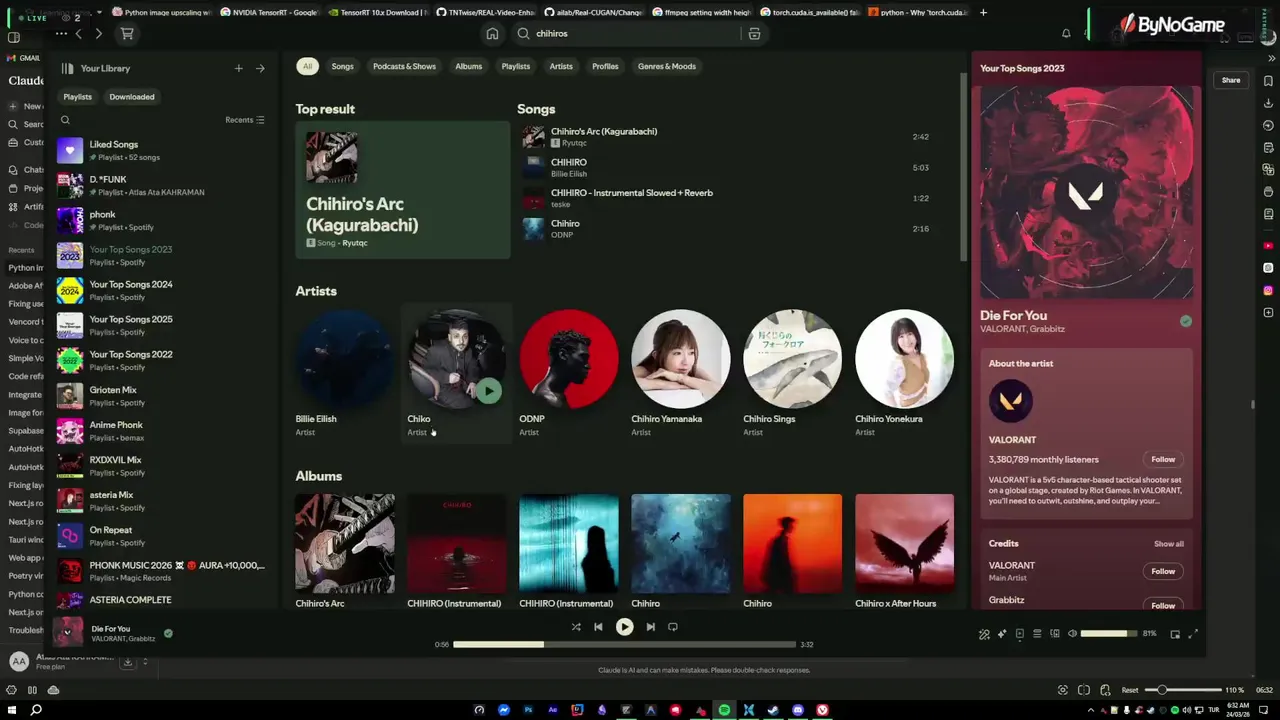Filter library by Downloaded chip
This screenshot has height=720, width=1280.
click(132, 97)
